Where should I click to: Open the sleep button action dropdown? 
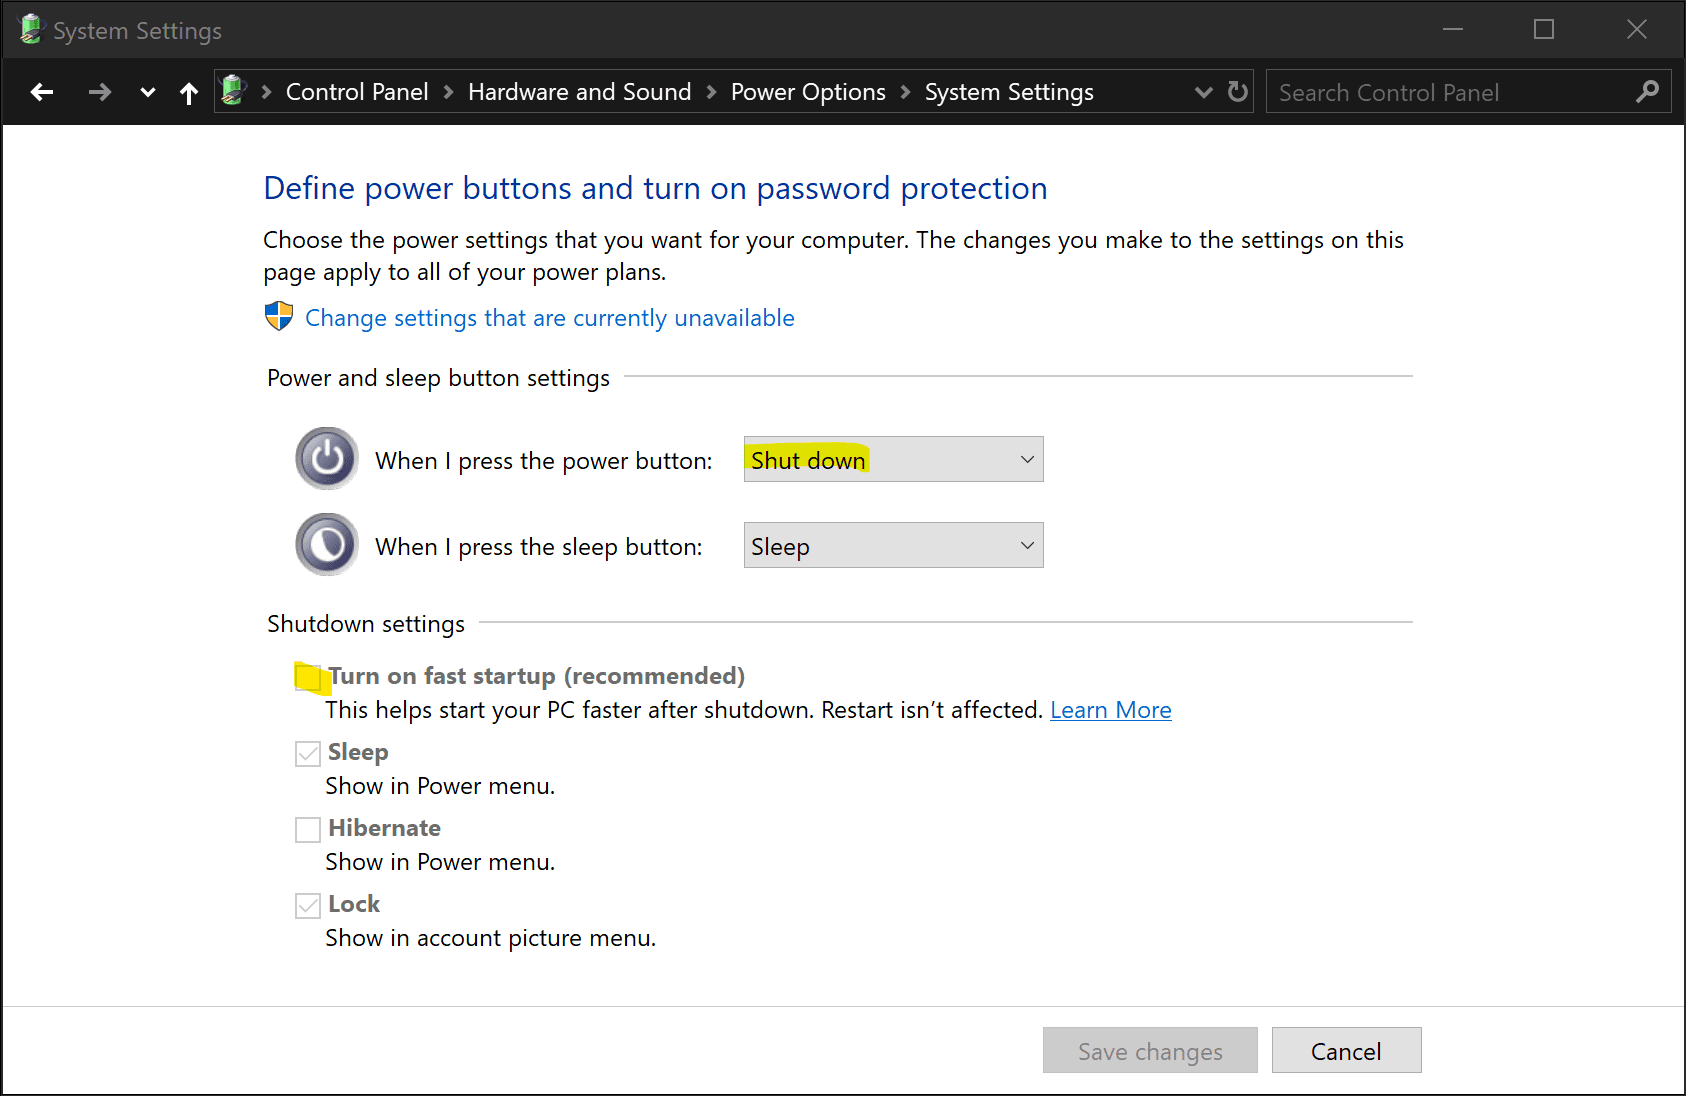tap(894, 545)
